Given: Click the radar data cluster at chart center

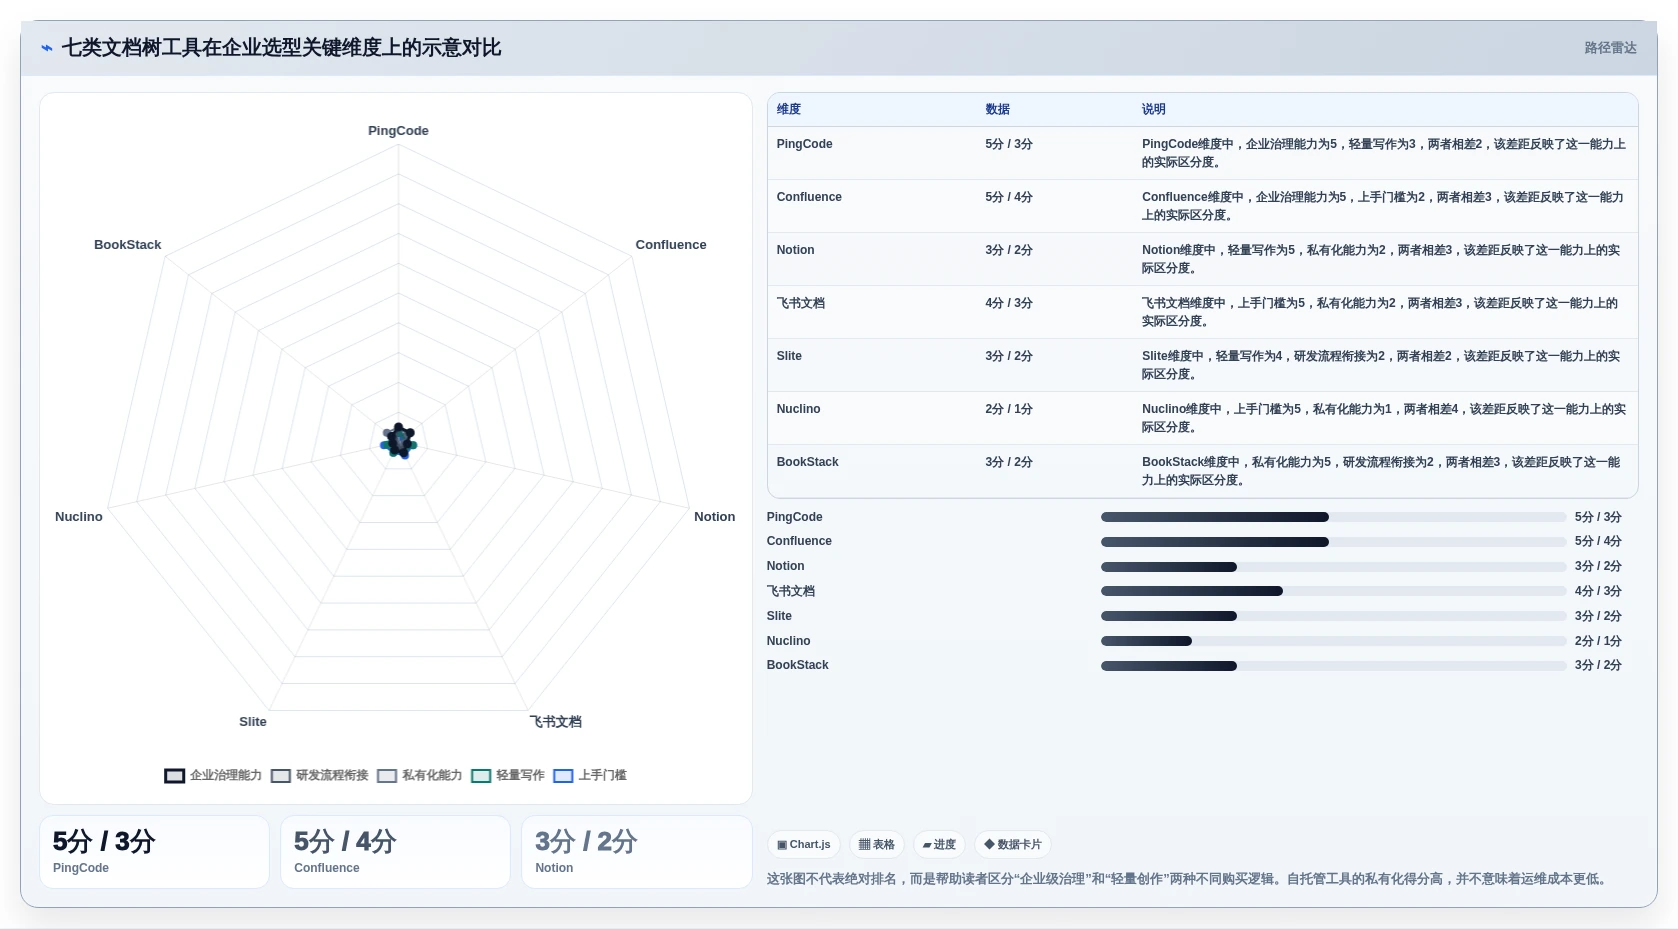Looking at the screenshot, I should click(398, 441).
